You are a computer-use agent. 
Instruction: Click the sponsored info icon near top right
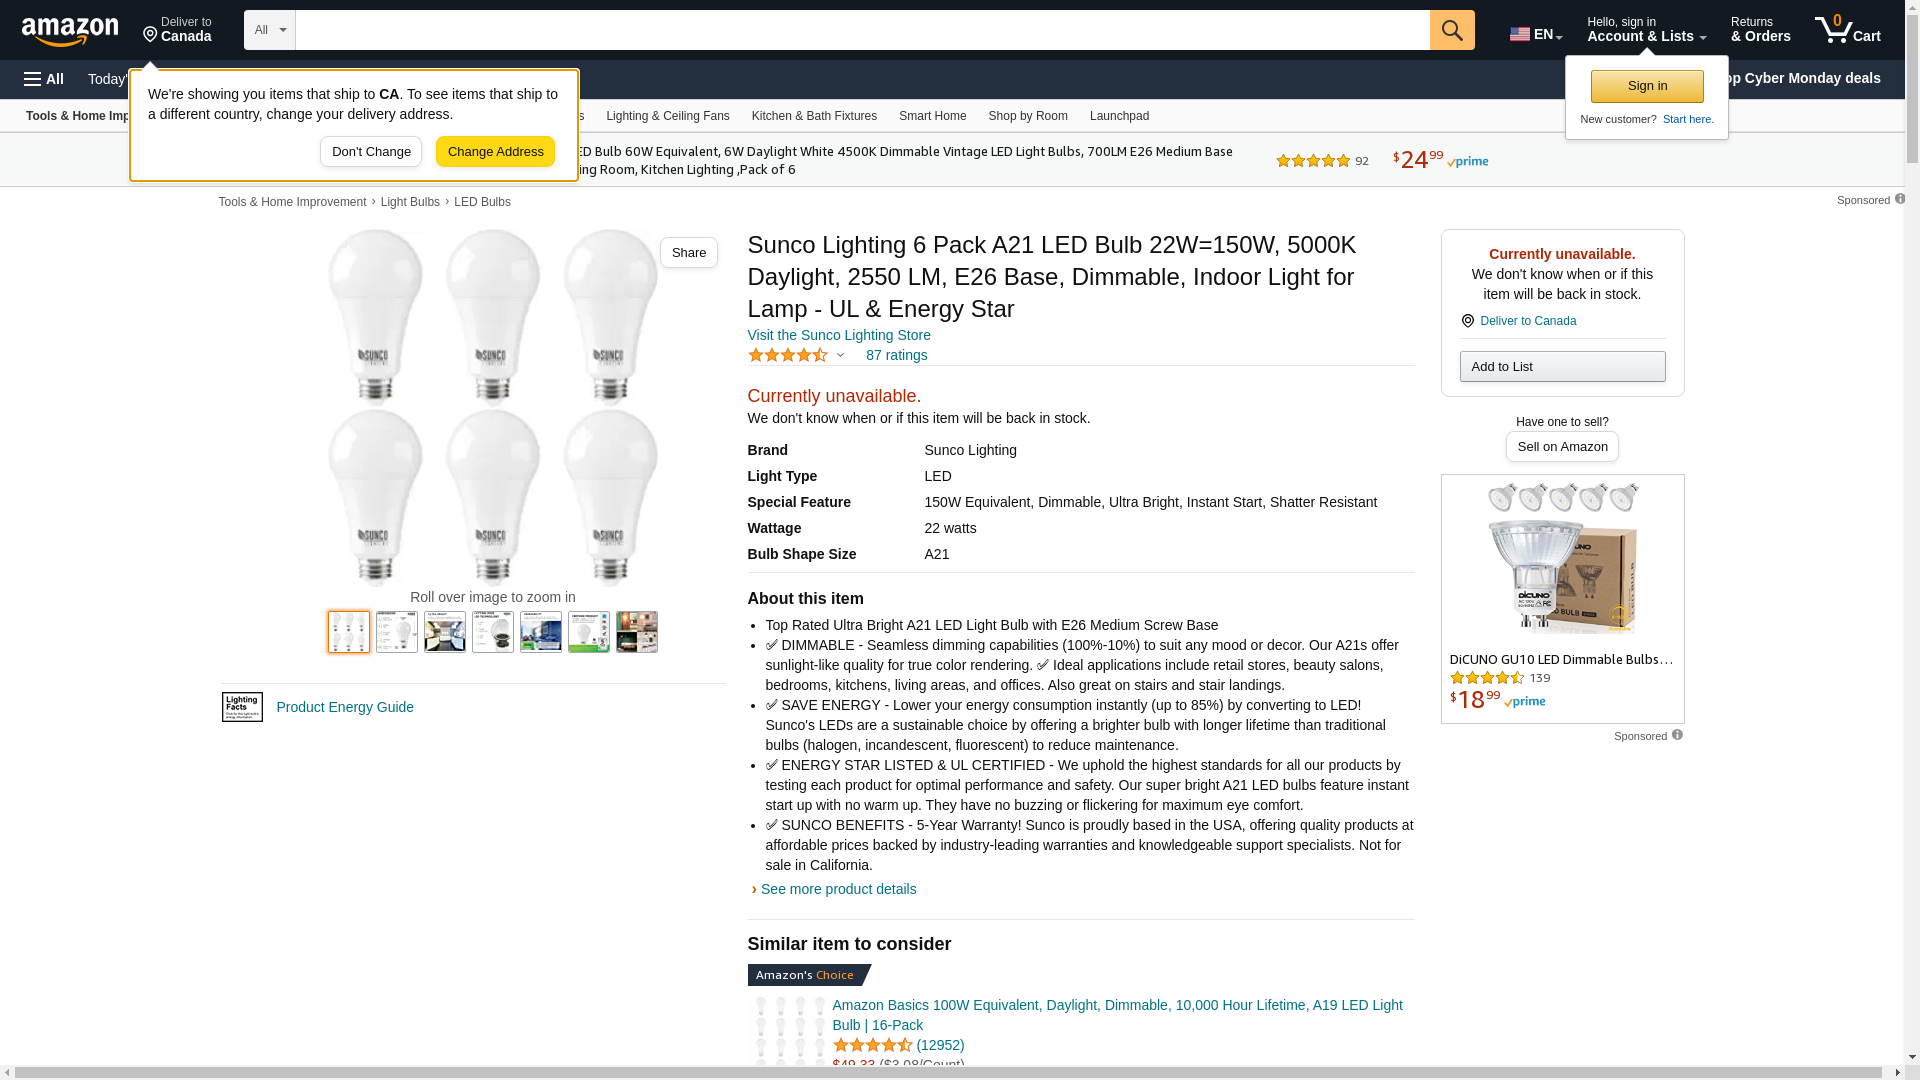pyautogui.click(x=1900, y=199)
